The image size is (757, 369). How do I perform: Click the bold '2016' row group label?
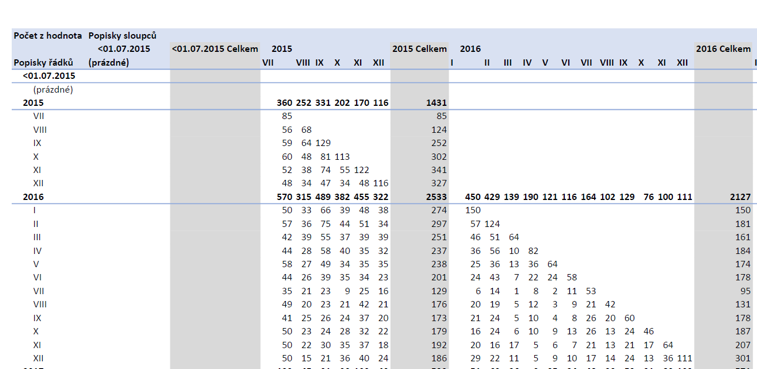[33, 197]
